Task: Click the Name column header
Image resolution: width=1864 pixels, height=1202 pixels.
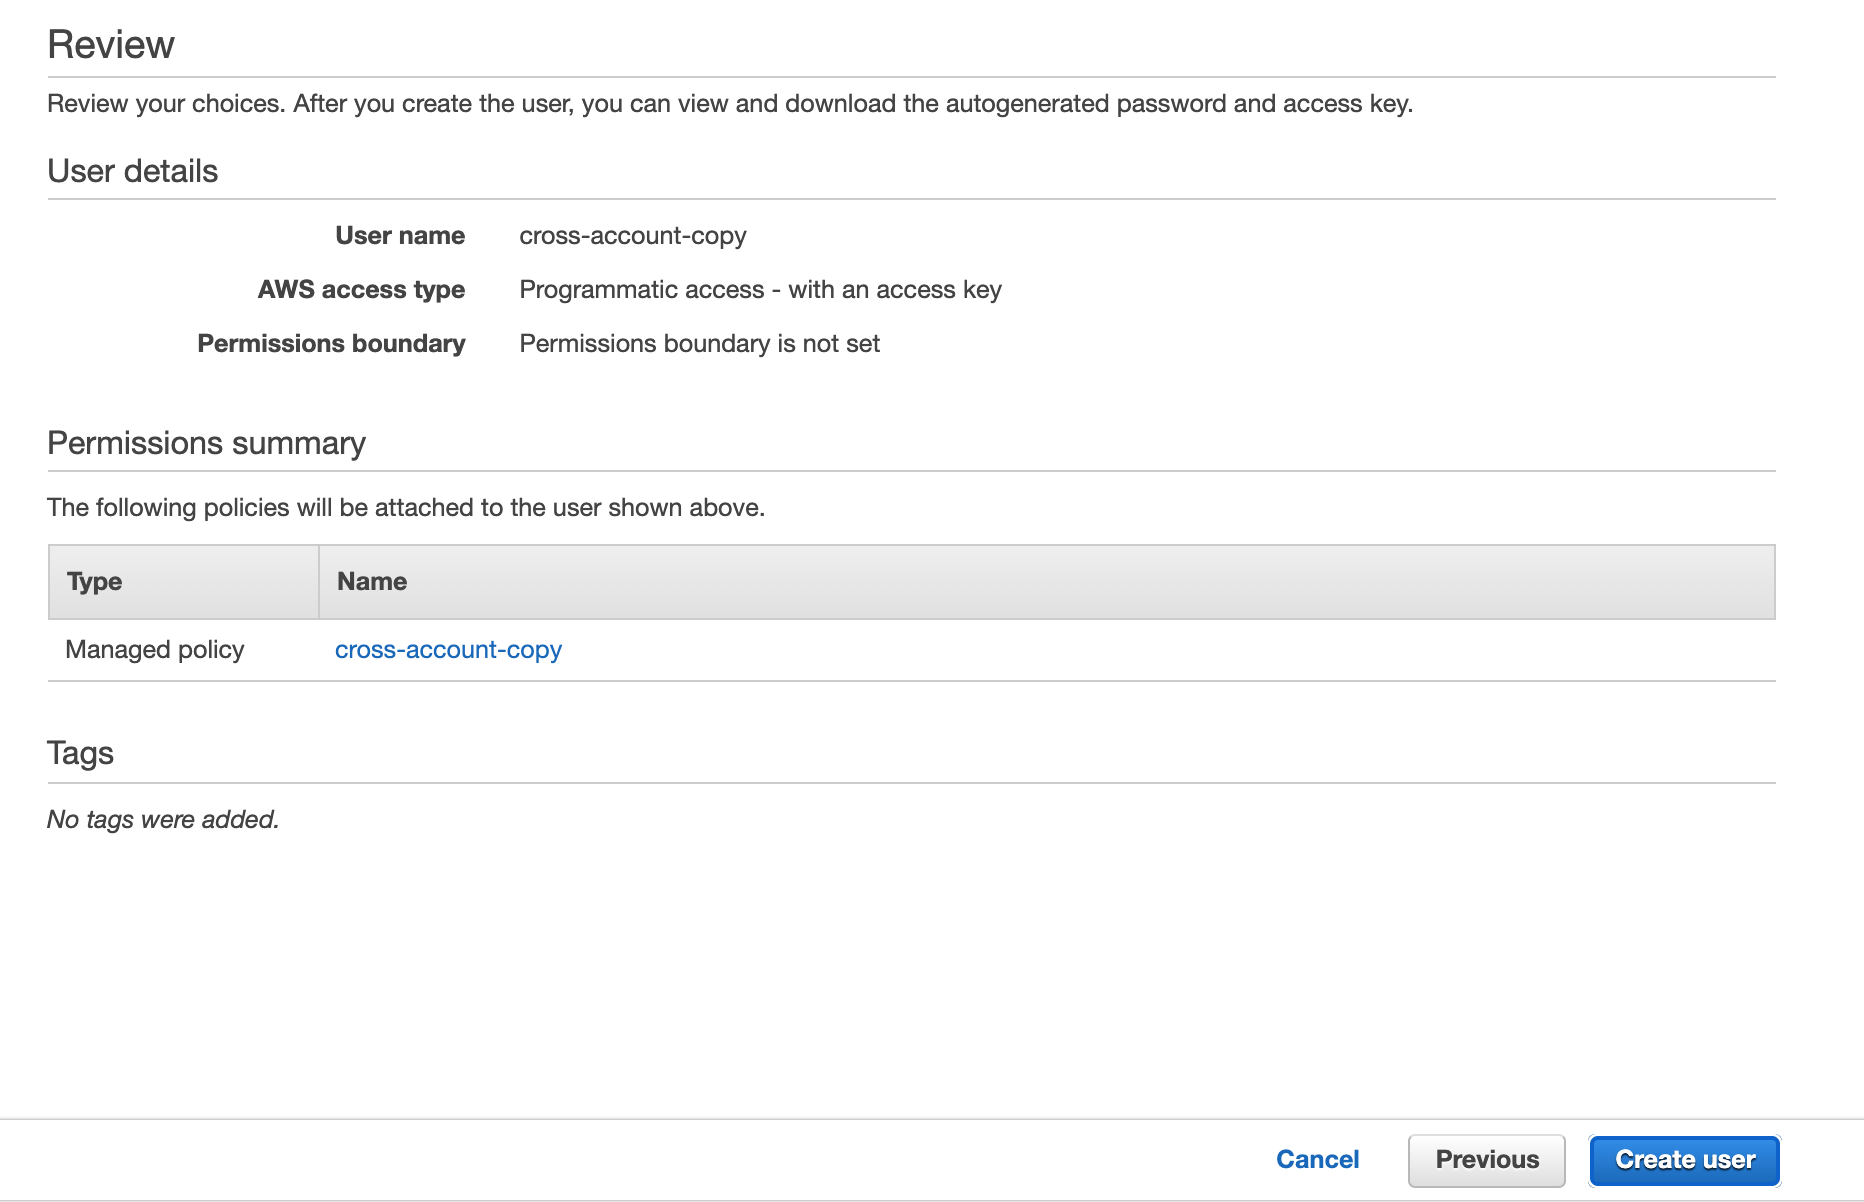Action: point(372,582)
